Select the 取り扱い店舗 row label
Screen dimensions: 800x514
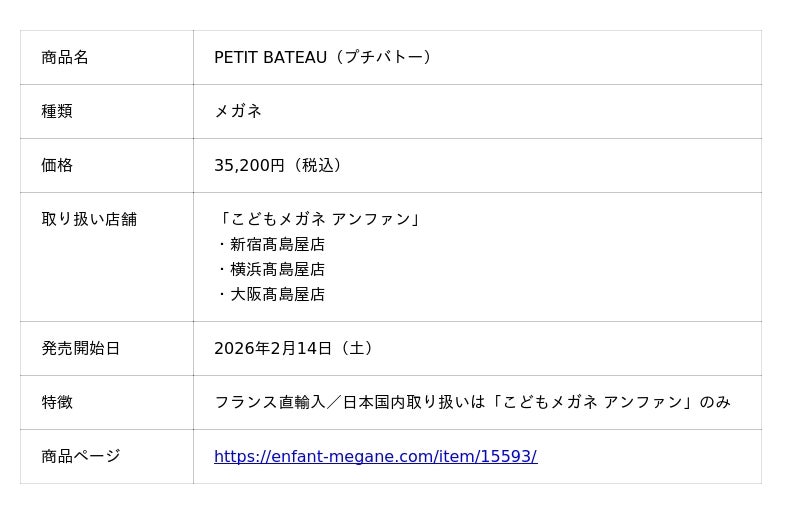89,220
